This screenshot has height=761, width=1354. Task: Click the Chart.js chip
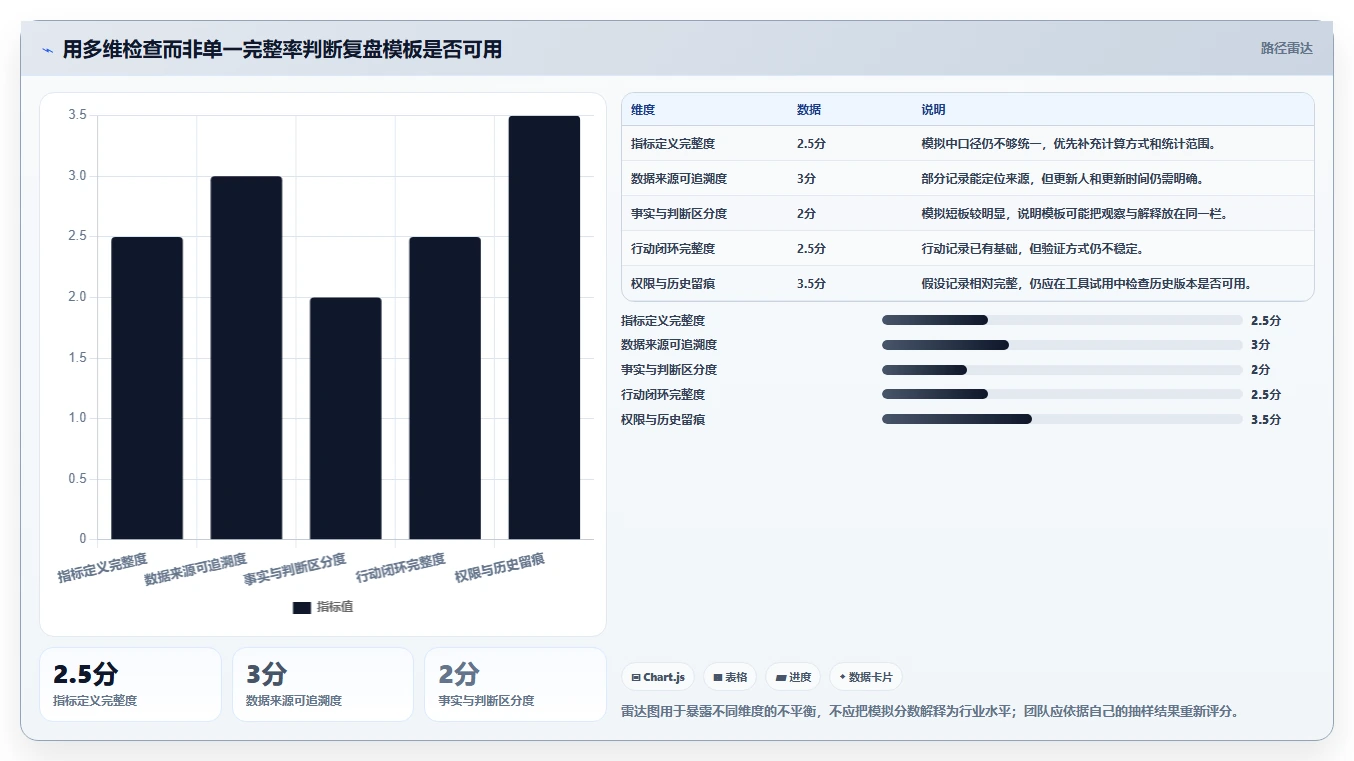[x=658, y=677]
